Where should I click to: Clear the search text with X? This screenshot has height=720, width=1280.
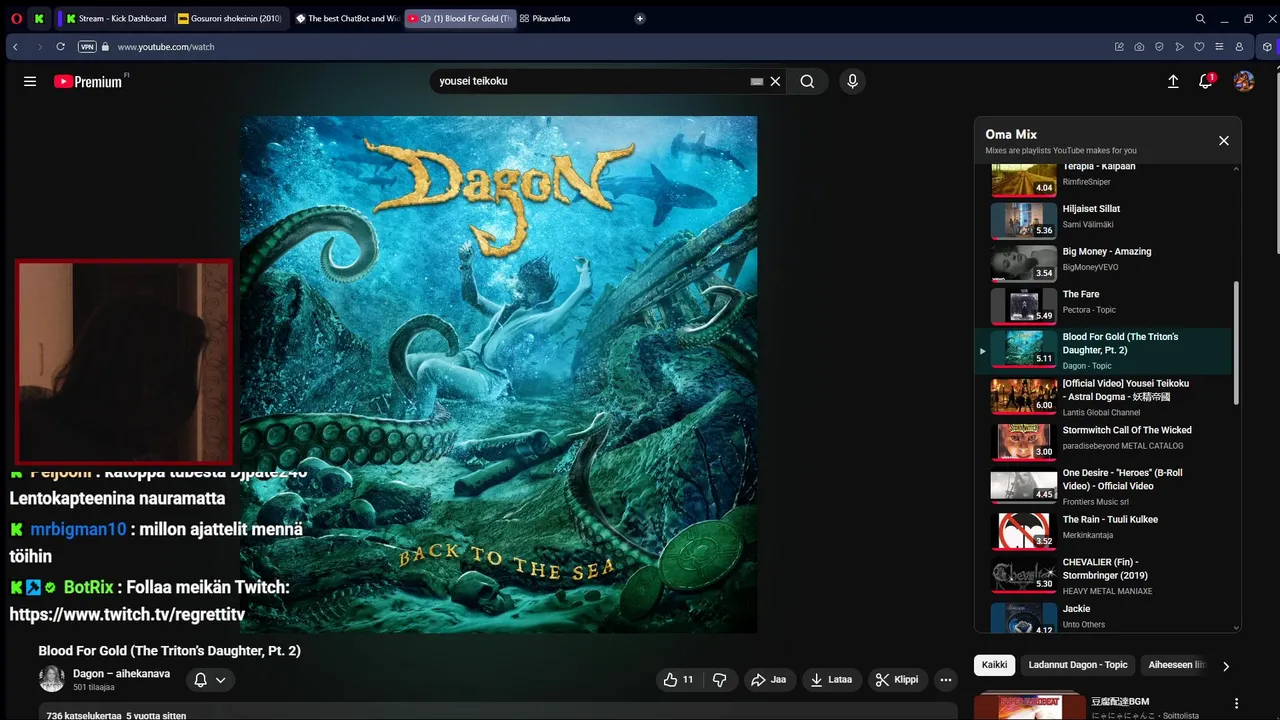(775, 82)
